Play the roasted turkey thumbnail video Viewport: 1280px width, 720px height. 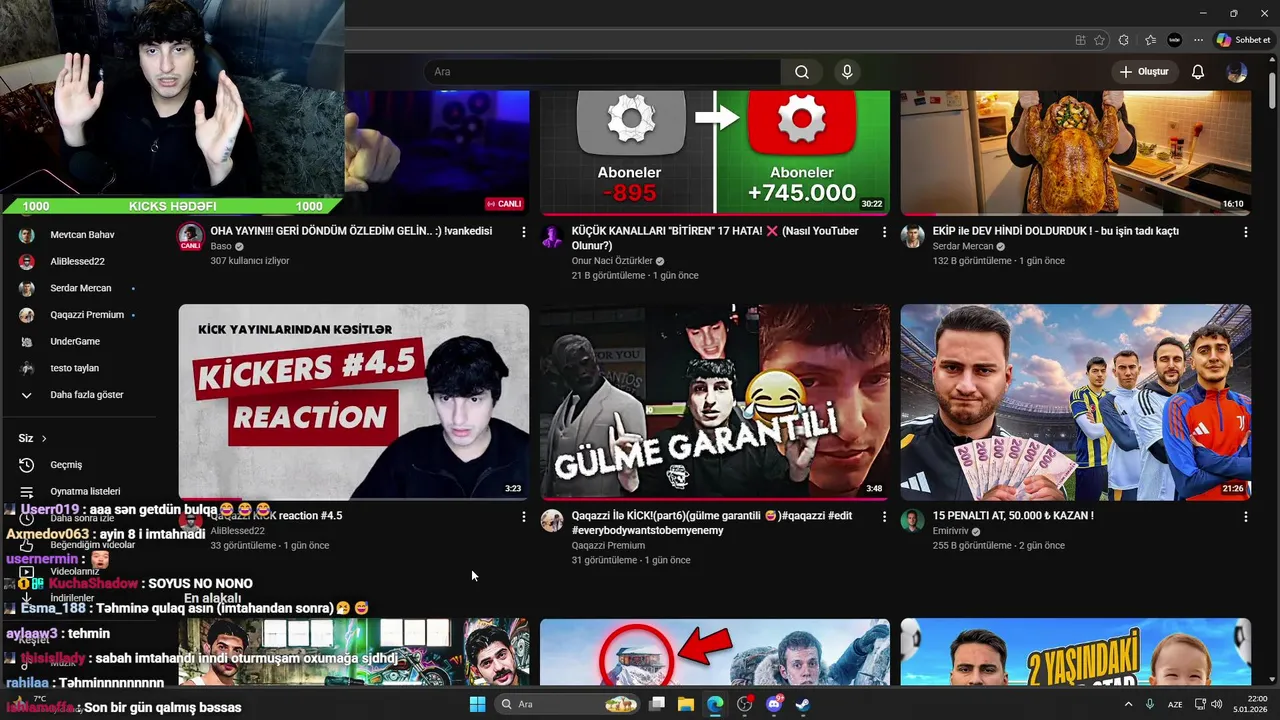(x=1076, y=152)
